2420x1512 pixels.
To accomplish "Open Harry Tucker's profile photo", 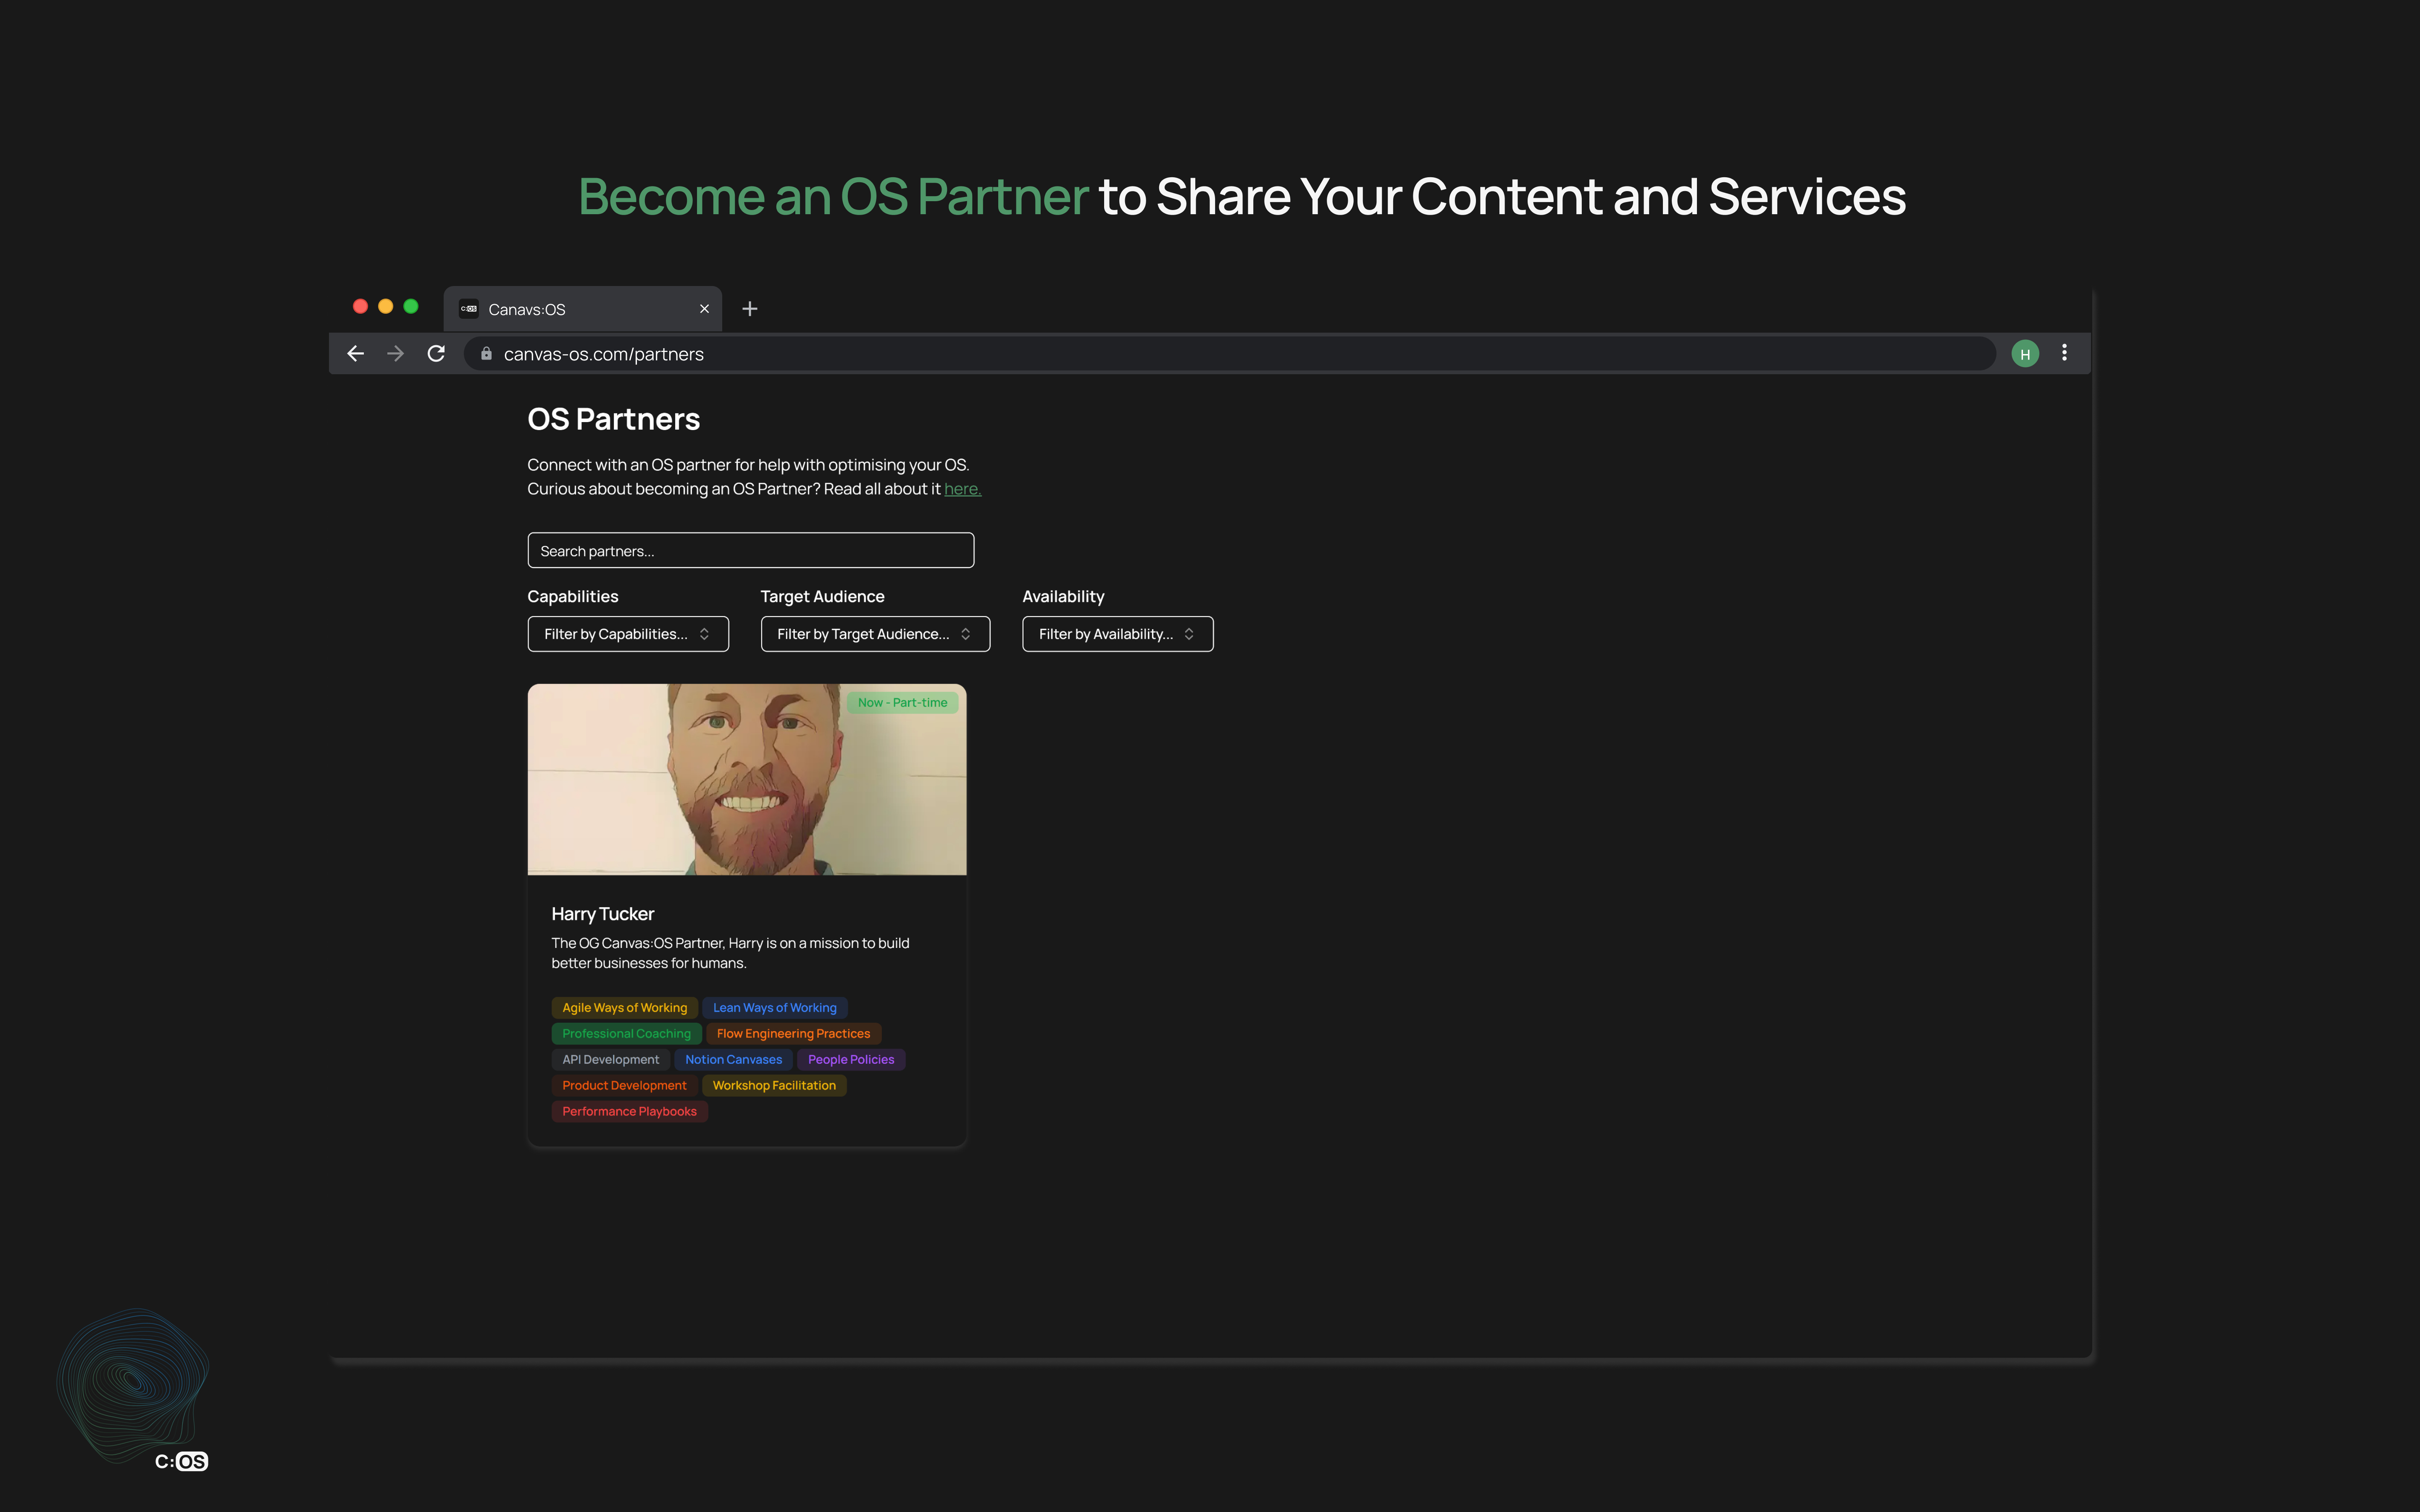I will [x=747, y=779].
